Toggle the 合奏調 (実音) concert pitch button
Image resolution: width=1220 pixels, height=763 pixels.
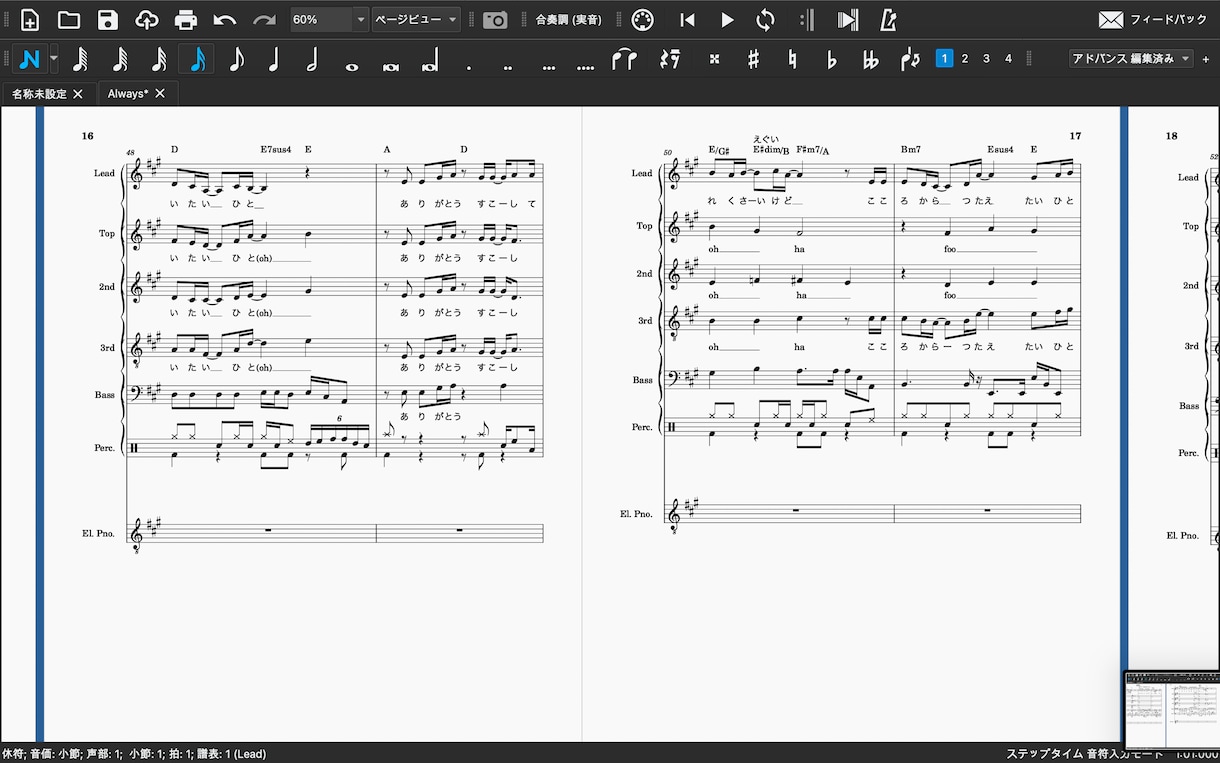[x=568, y=19]
